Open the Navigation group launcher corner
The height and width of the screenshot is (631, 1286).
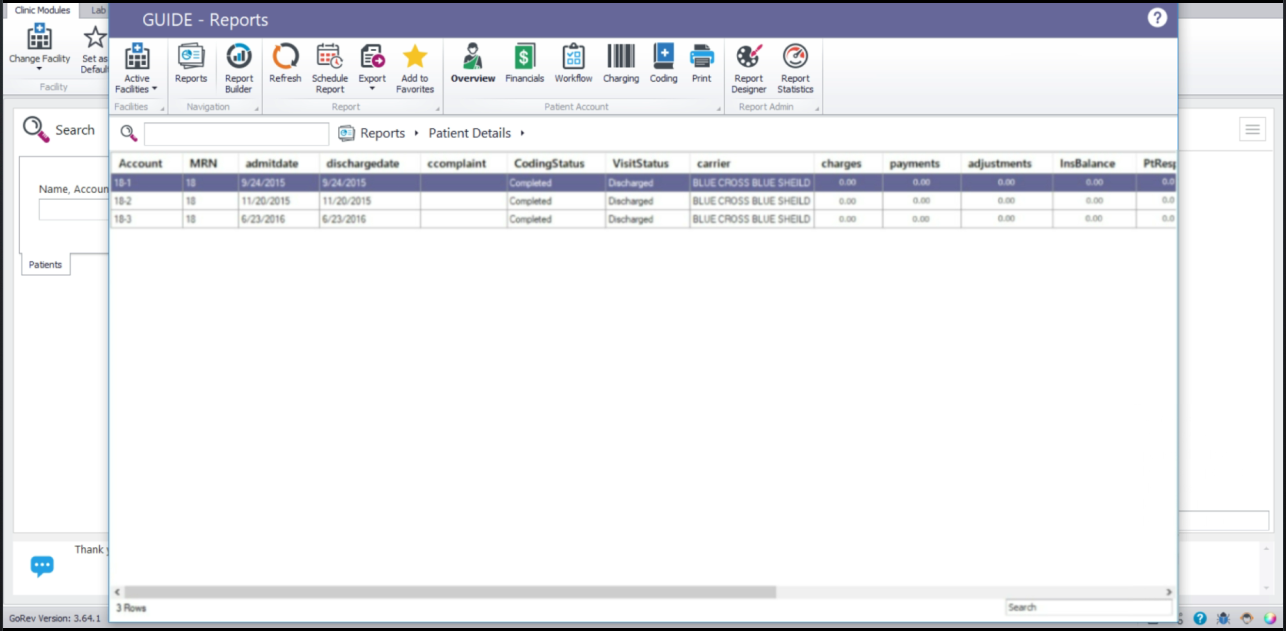pyautogui.click(x=256, y=108)
